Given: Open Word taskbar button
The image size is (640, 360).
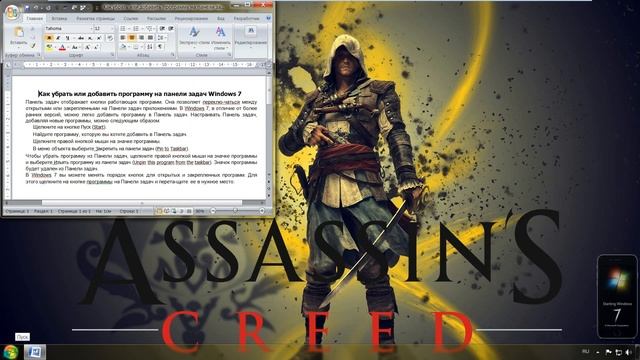Looking at the screenshot, I should click(x=35, y=352).
